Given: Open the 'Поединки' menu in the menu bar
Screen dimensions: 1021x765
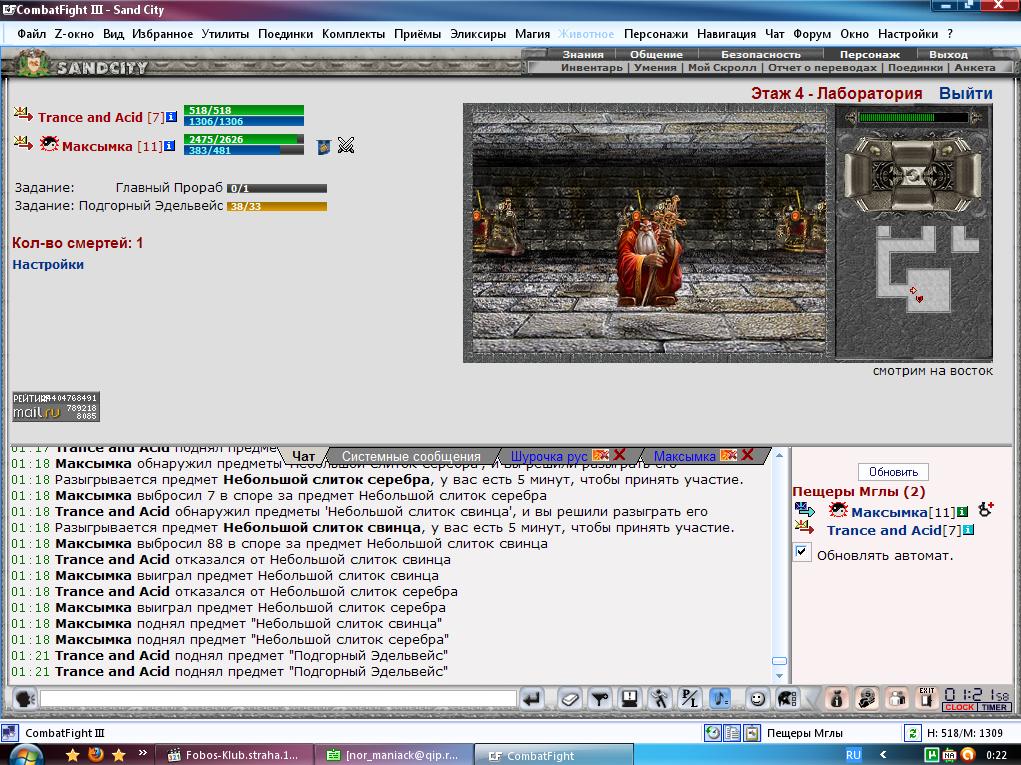Looking at the screenshot, I should click(285, 34).
